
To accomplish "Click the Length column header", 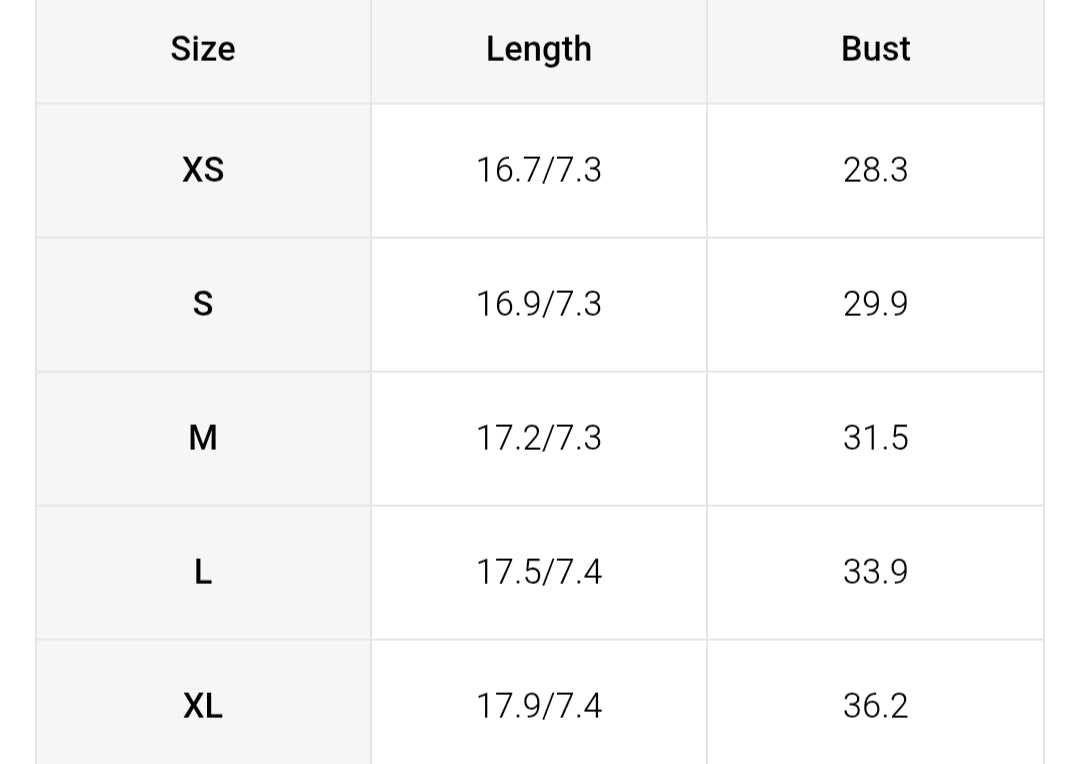I will point(539,49).
